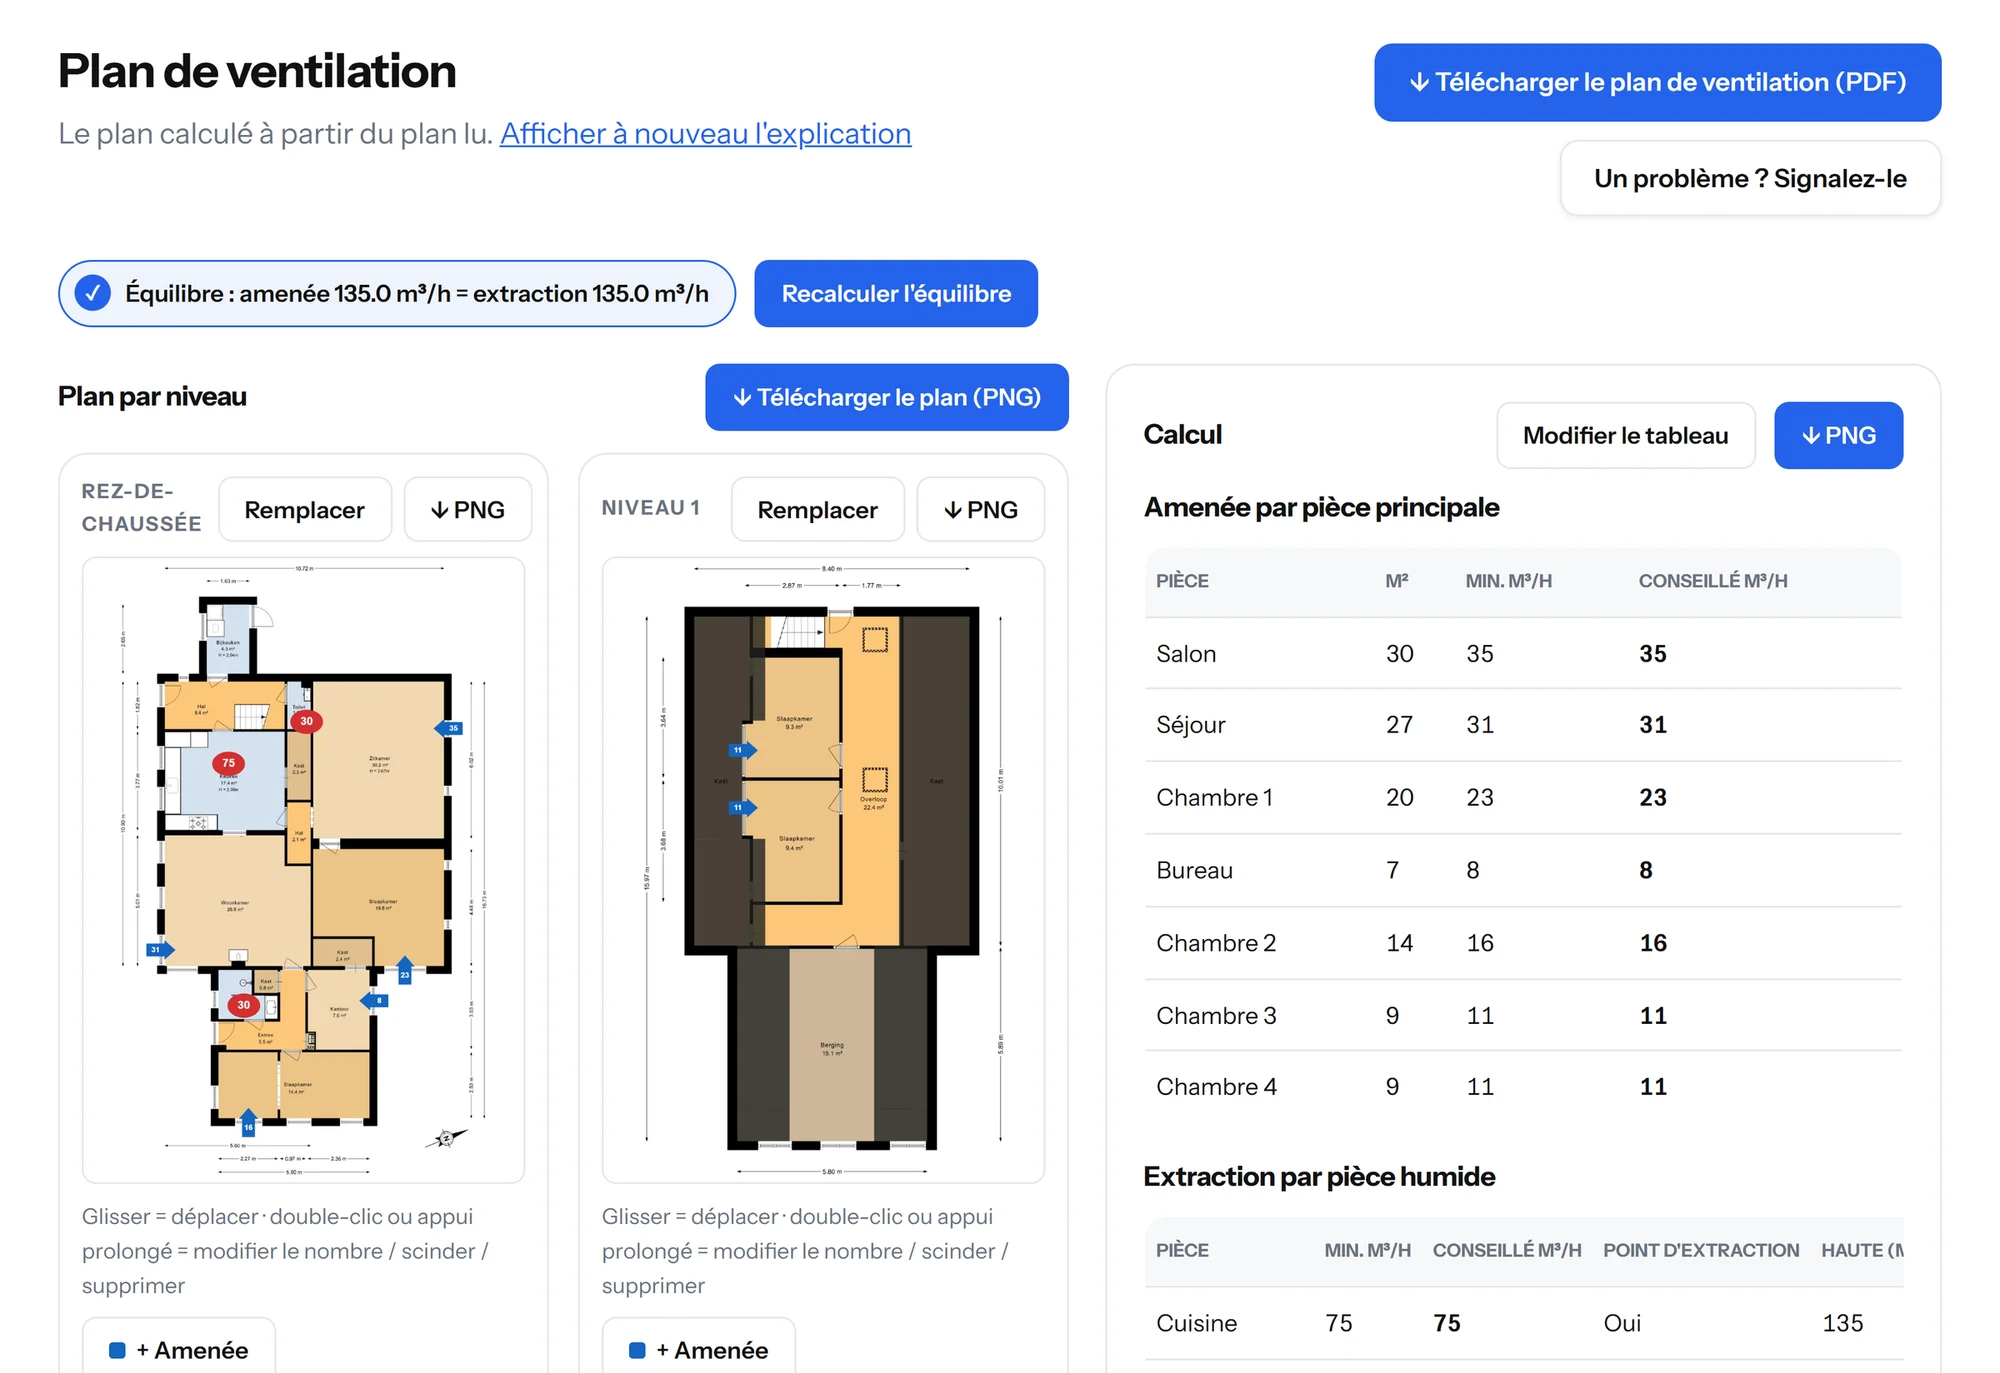Click the 'Oui' value in Cuisine row
This screenshot has height=1373, width=2000.
point(1622,1323)
